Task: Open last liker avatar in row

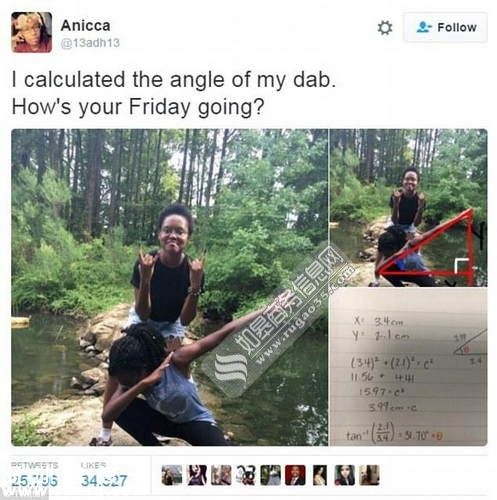Action: (x=369, y=475)
